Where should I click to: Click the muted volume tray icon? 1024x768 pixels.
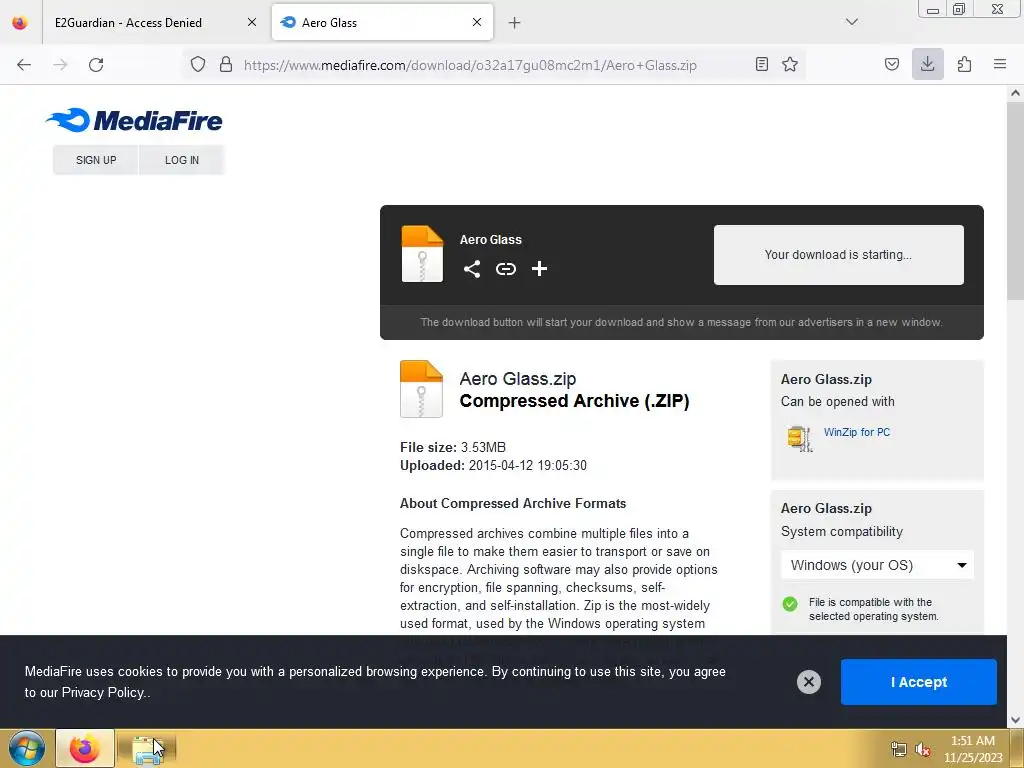(923, 749)
